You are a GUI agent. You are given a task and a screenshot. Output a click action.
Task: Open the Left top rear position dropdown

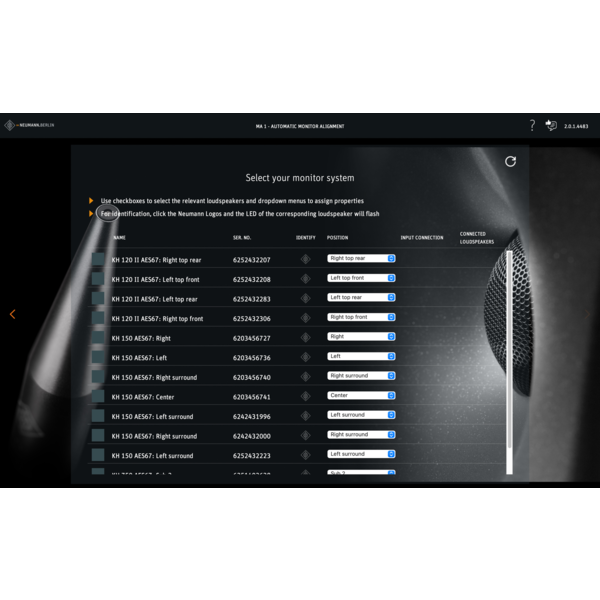pos(361,297)
